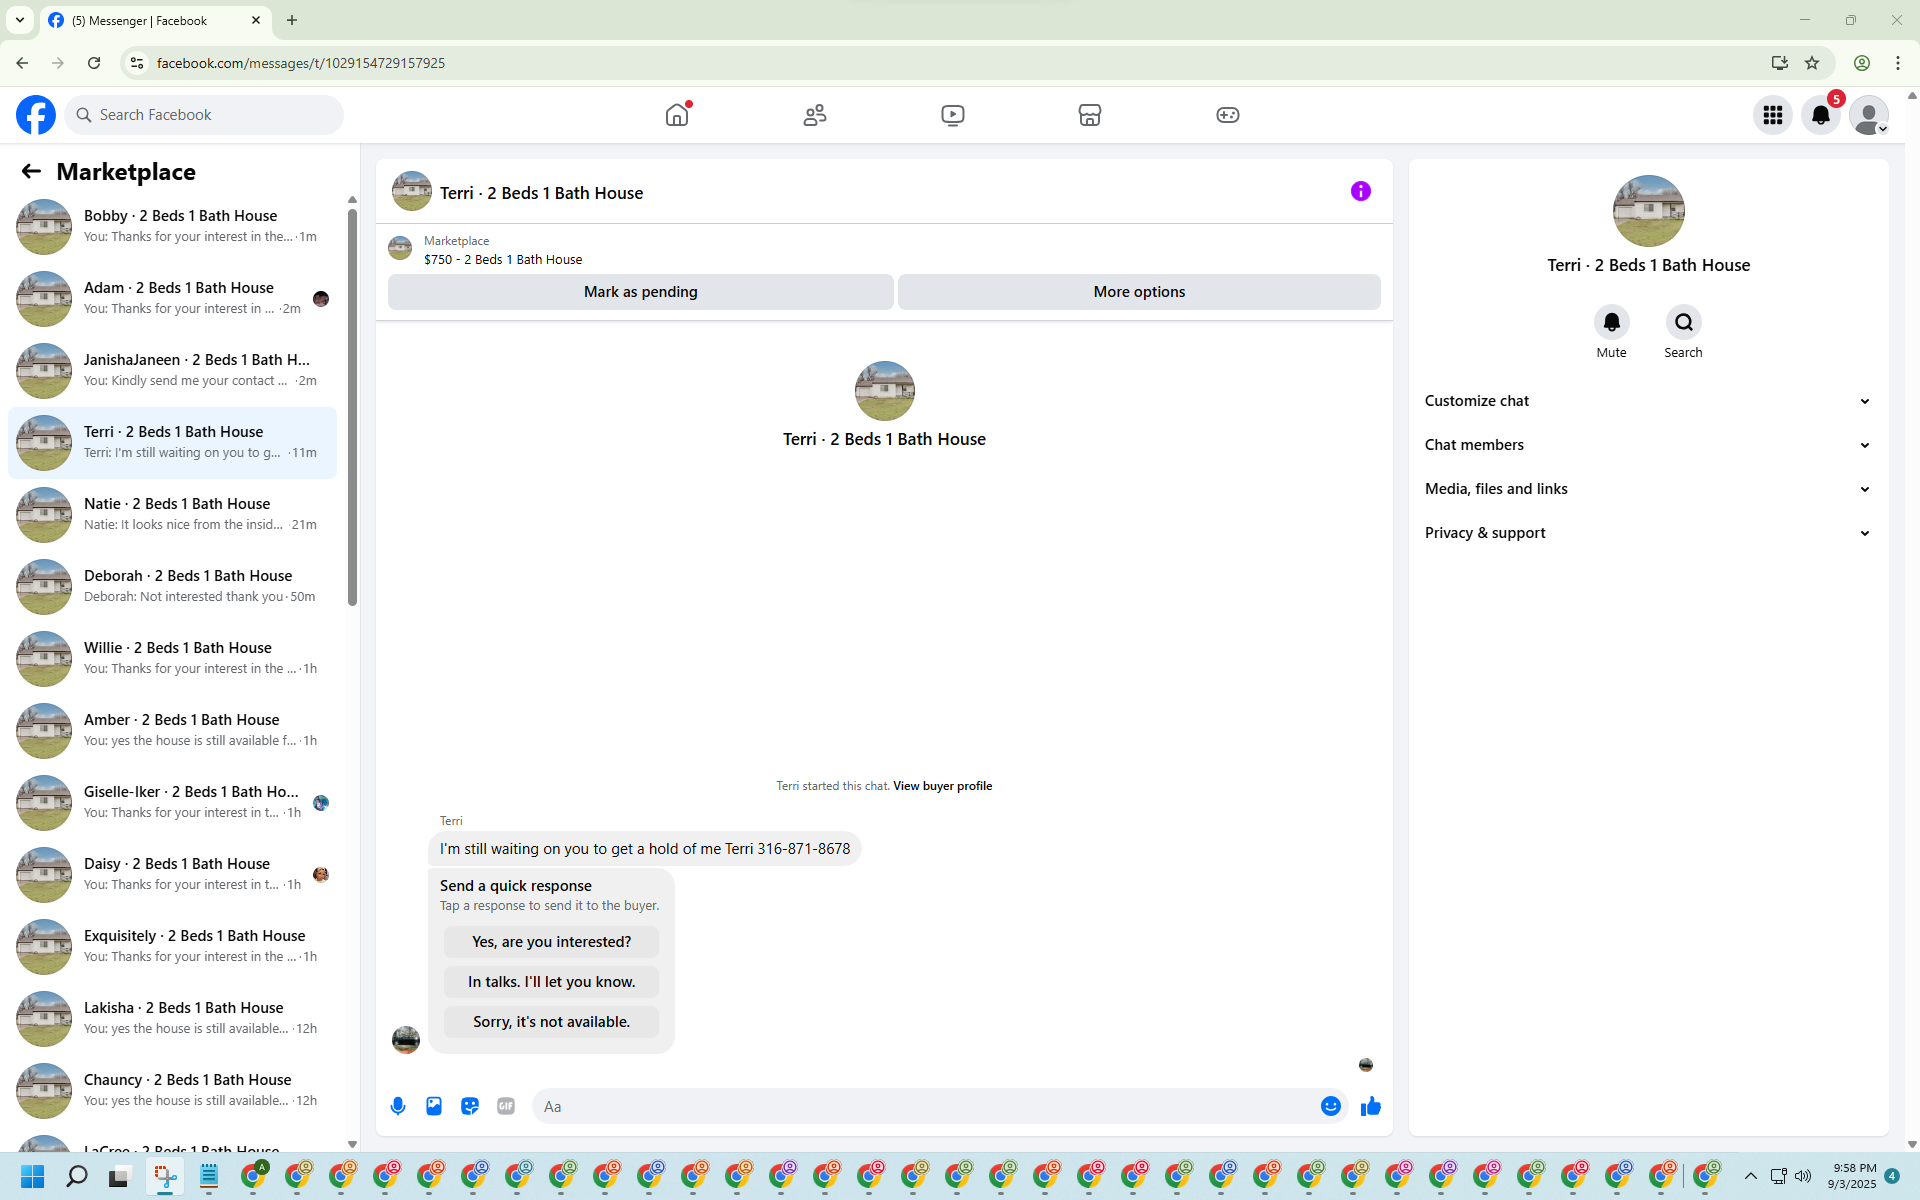
Task: Mute this Terri conversation
Action: [1611, 322]
